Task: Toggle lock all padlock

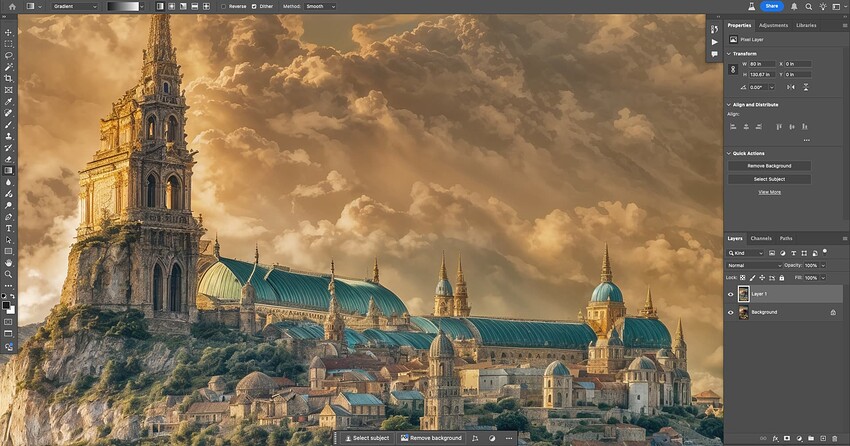Action: click(x=782, y=278)
